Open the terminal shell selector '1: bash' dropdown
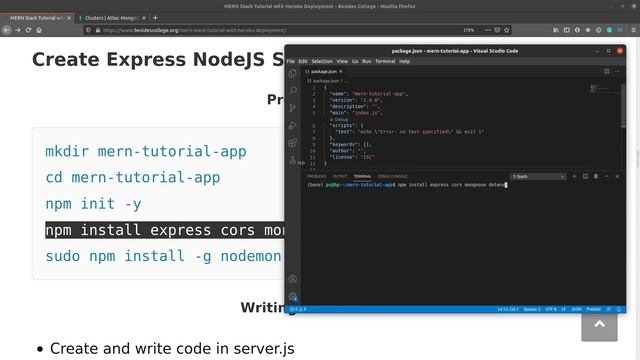The height and width of the screenshot is (360, 640). click(x=538, y=176)
